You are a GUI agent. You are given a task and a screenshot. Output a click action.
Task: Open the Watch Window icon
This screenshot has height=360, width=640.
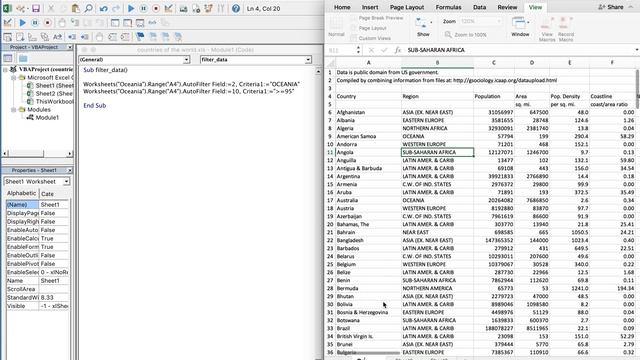point(140,23)
